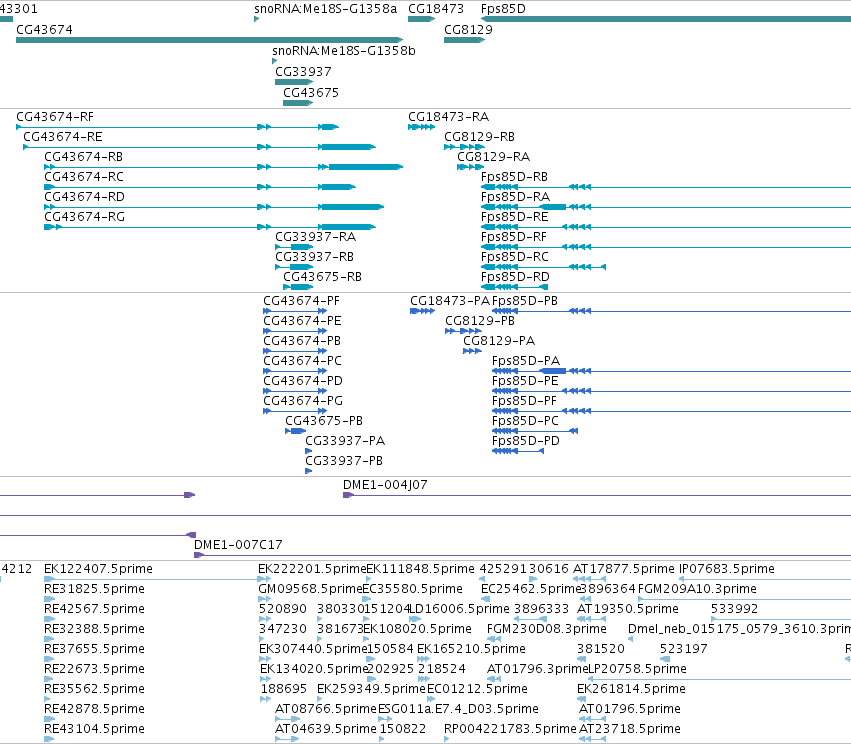The image size is (851, 744).
Task: Click transcript label CG43674-RC
Action: (x=84, y=176)
